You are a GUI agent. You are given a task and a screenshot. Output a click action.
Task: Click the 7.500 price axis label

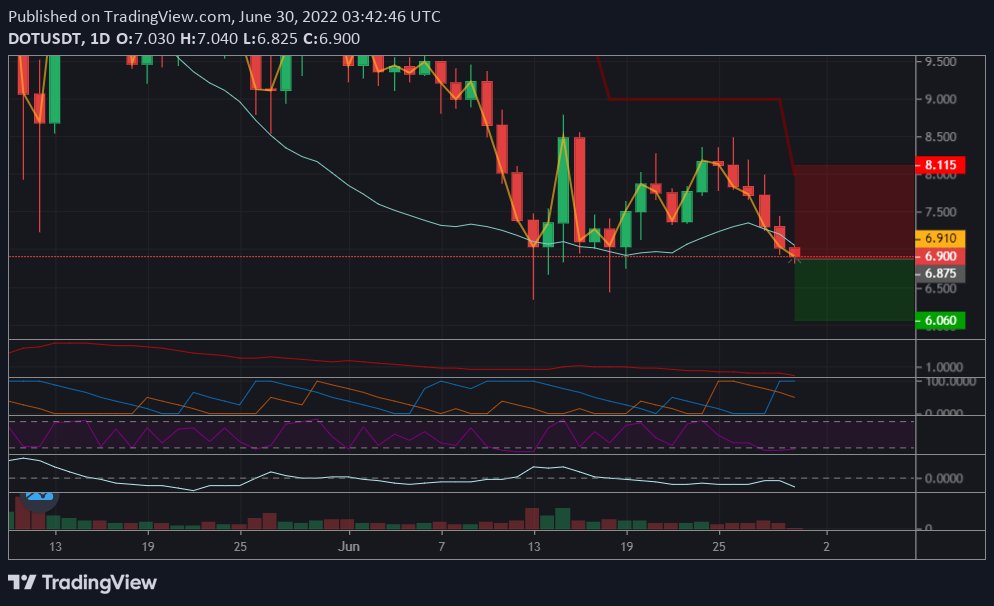tap(941, 212)
